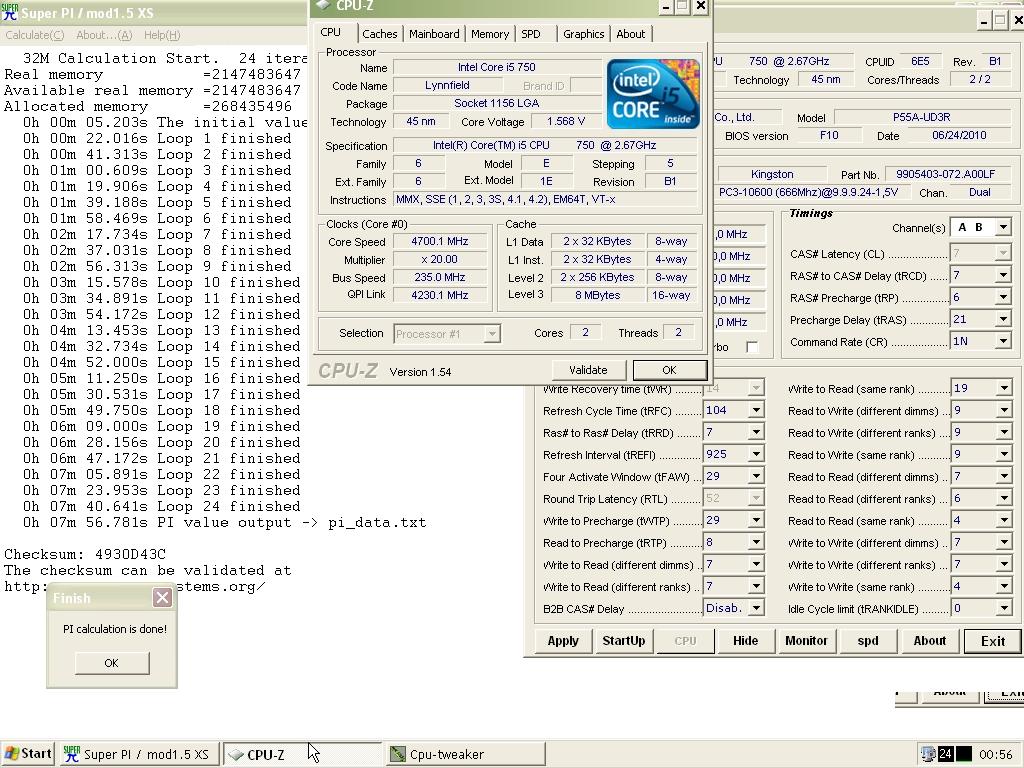Click OK in the Finish dialog
1024x768 pixels.
112,663
